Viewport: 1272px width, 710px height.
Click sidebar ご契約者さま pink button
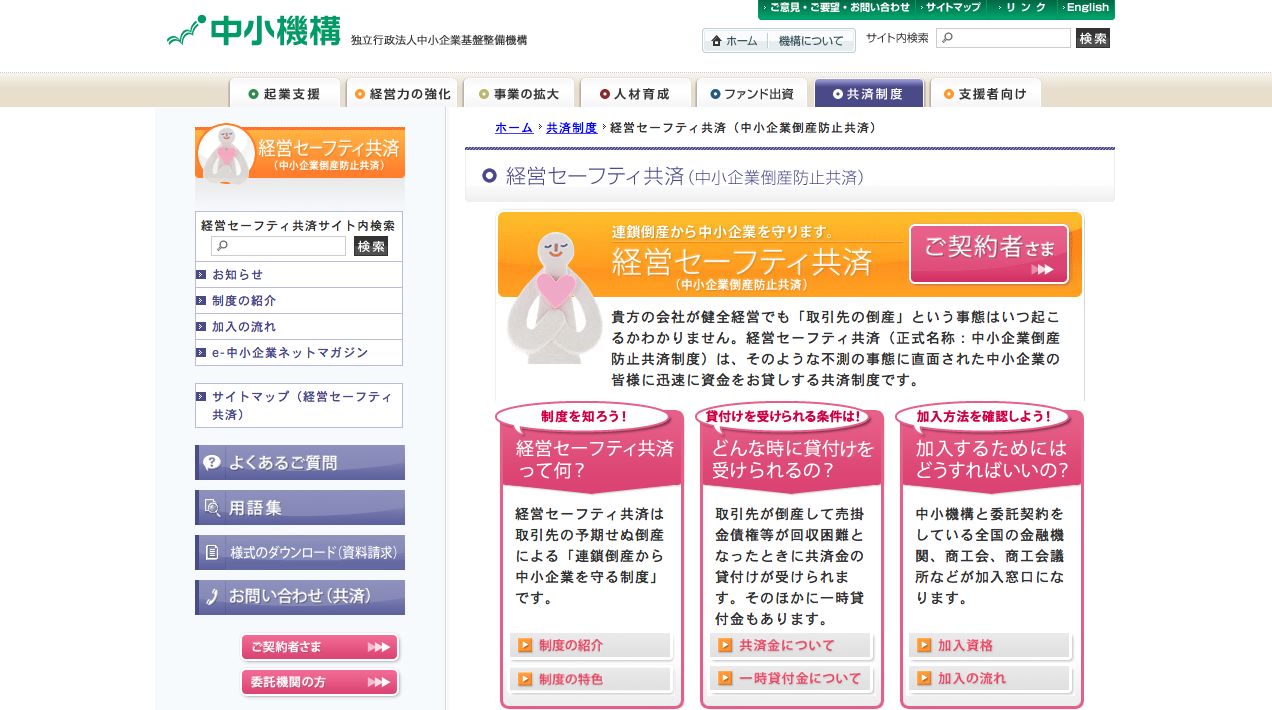[x=320, y=648]
